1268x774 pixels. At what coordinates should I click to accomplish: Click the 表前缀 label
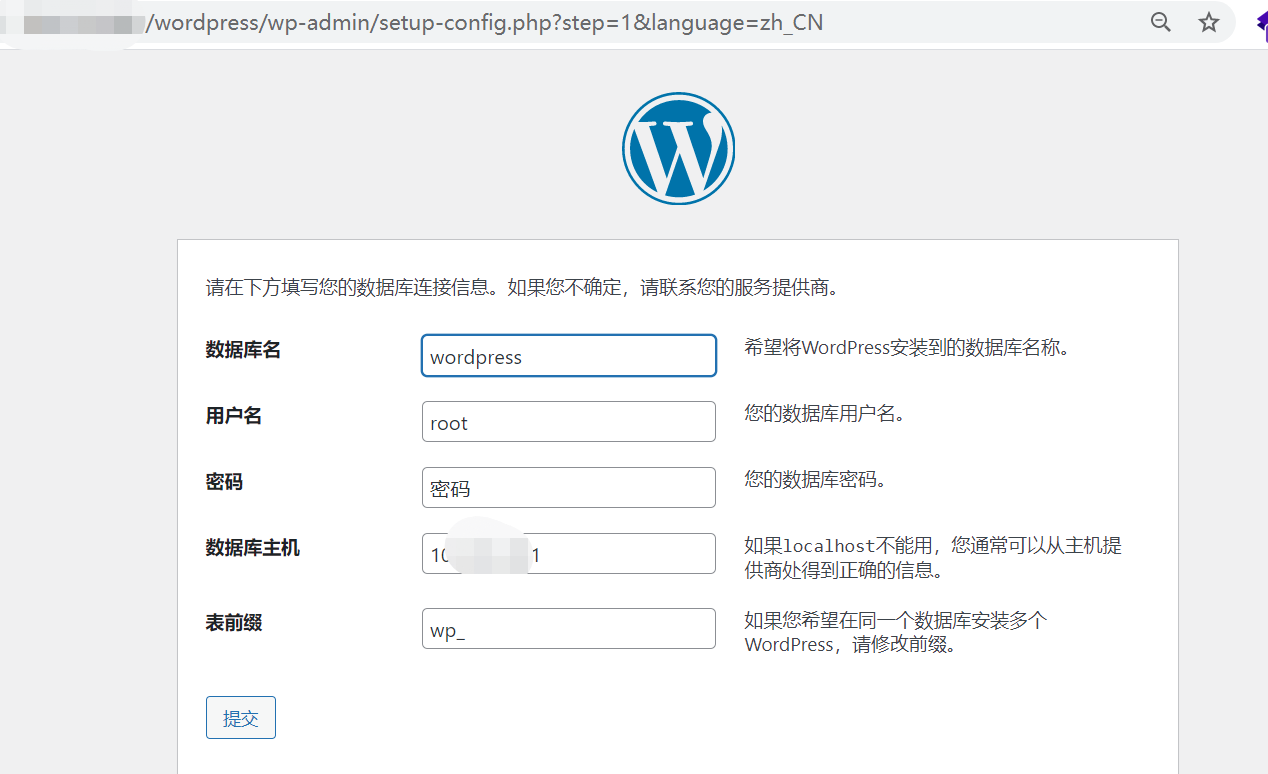(x=234, y=623)
